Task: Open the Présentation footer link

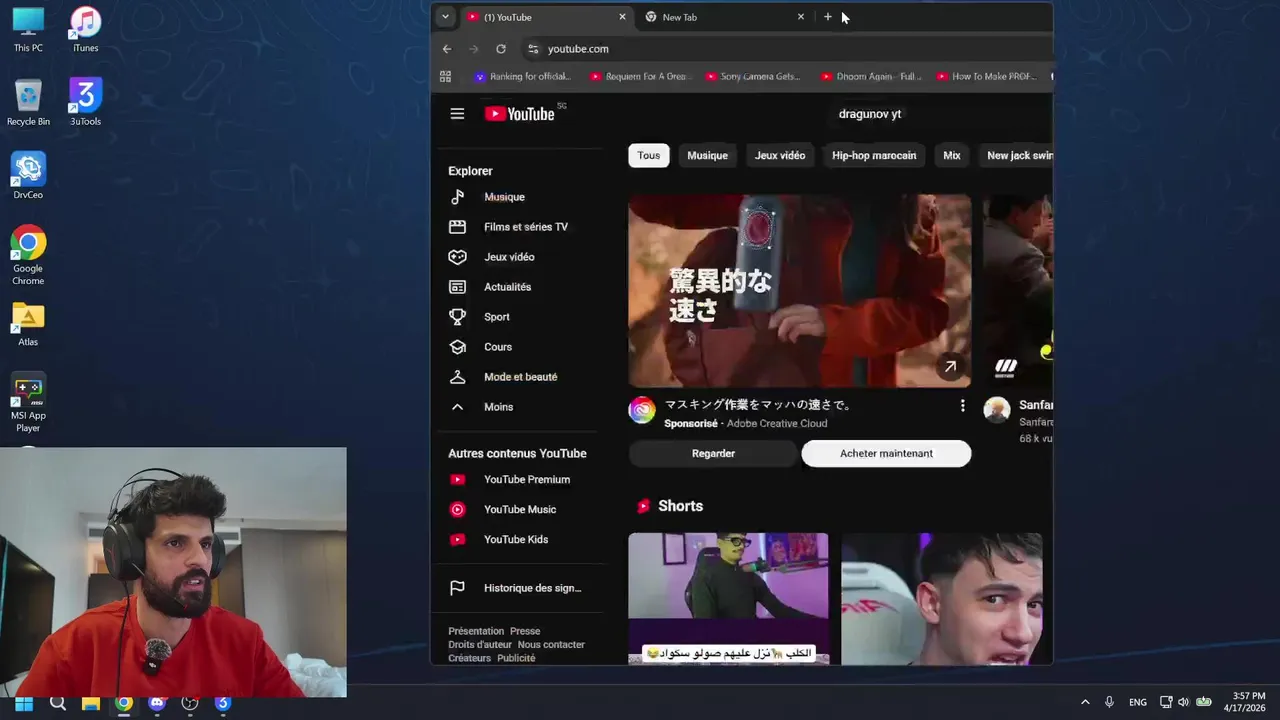Action: click(476, 631)
